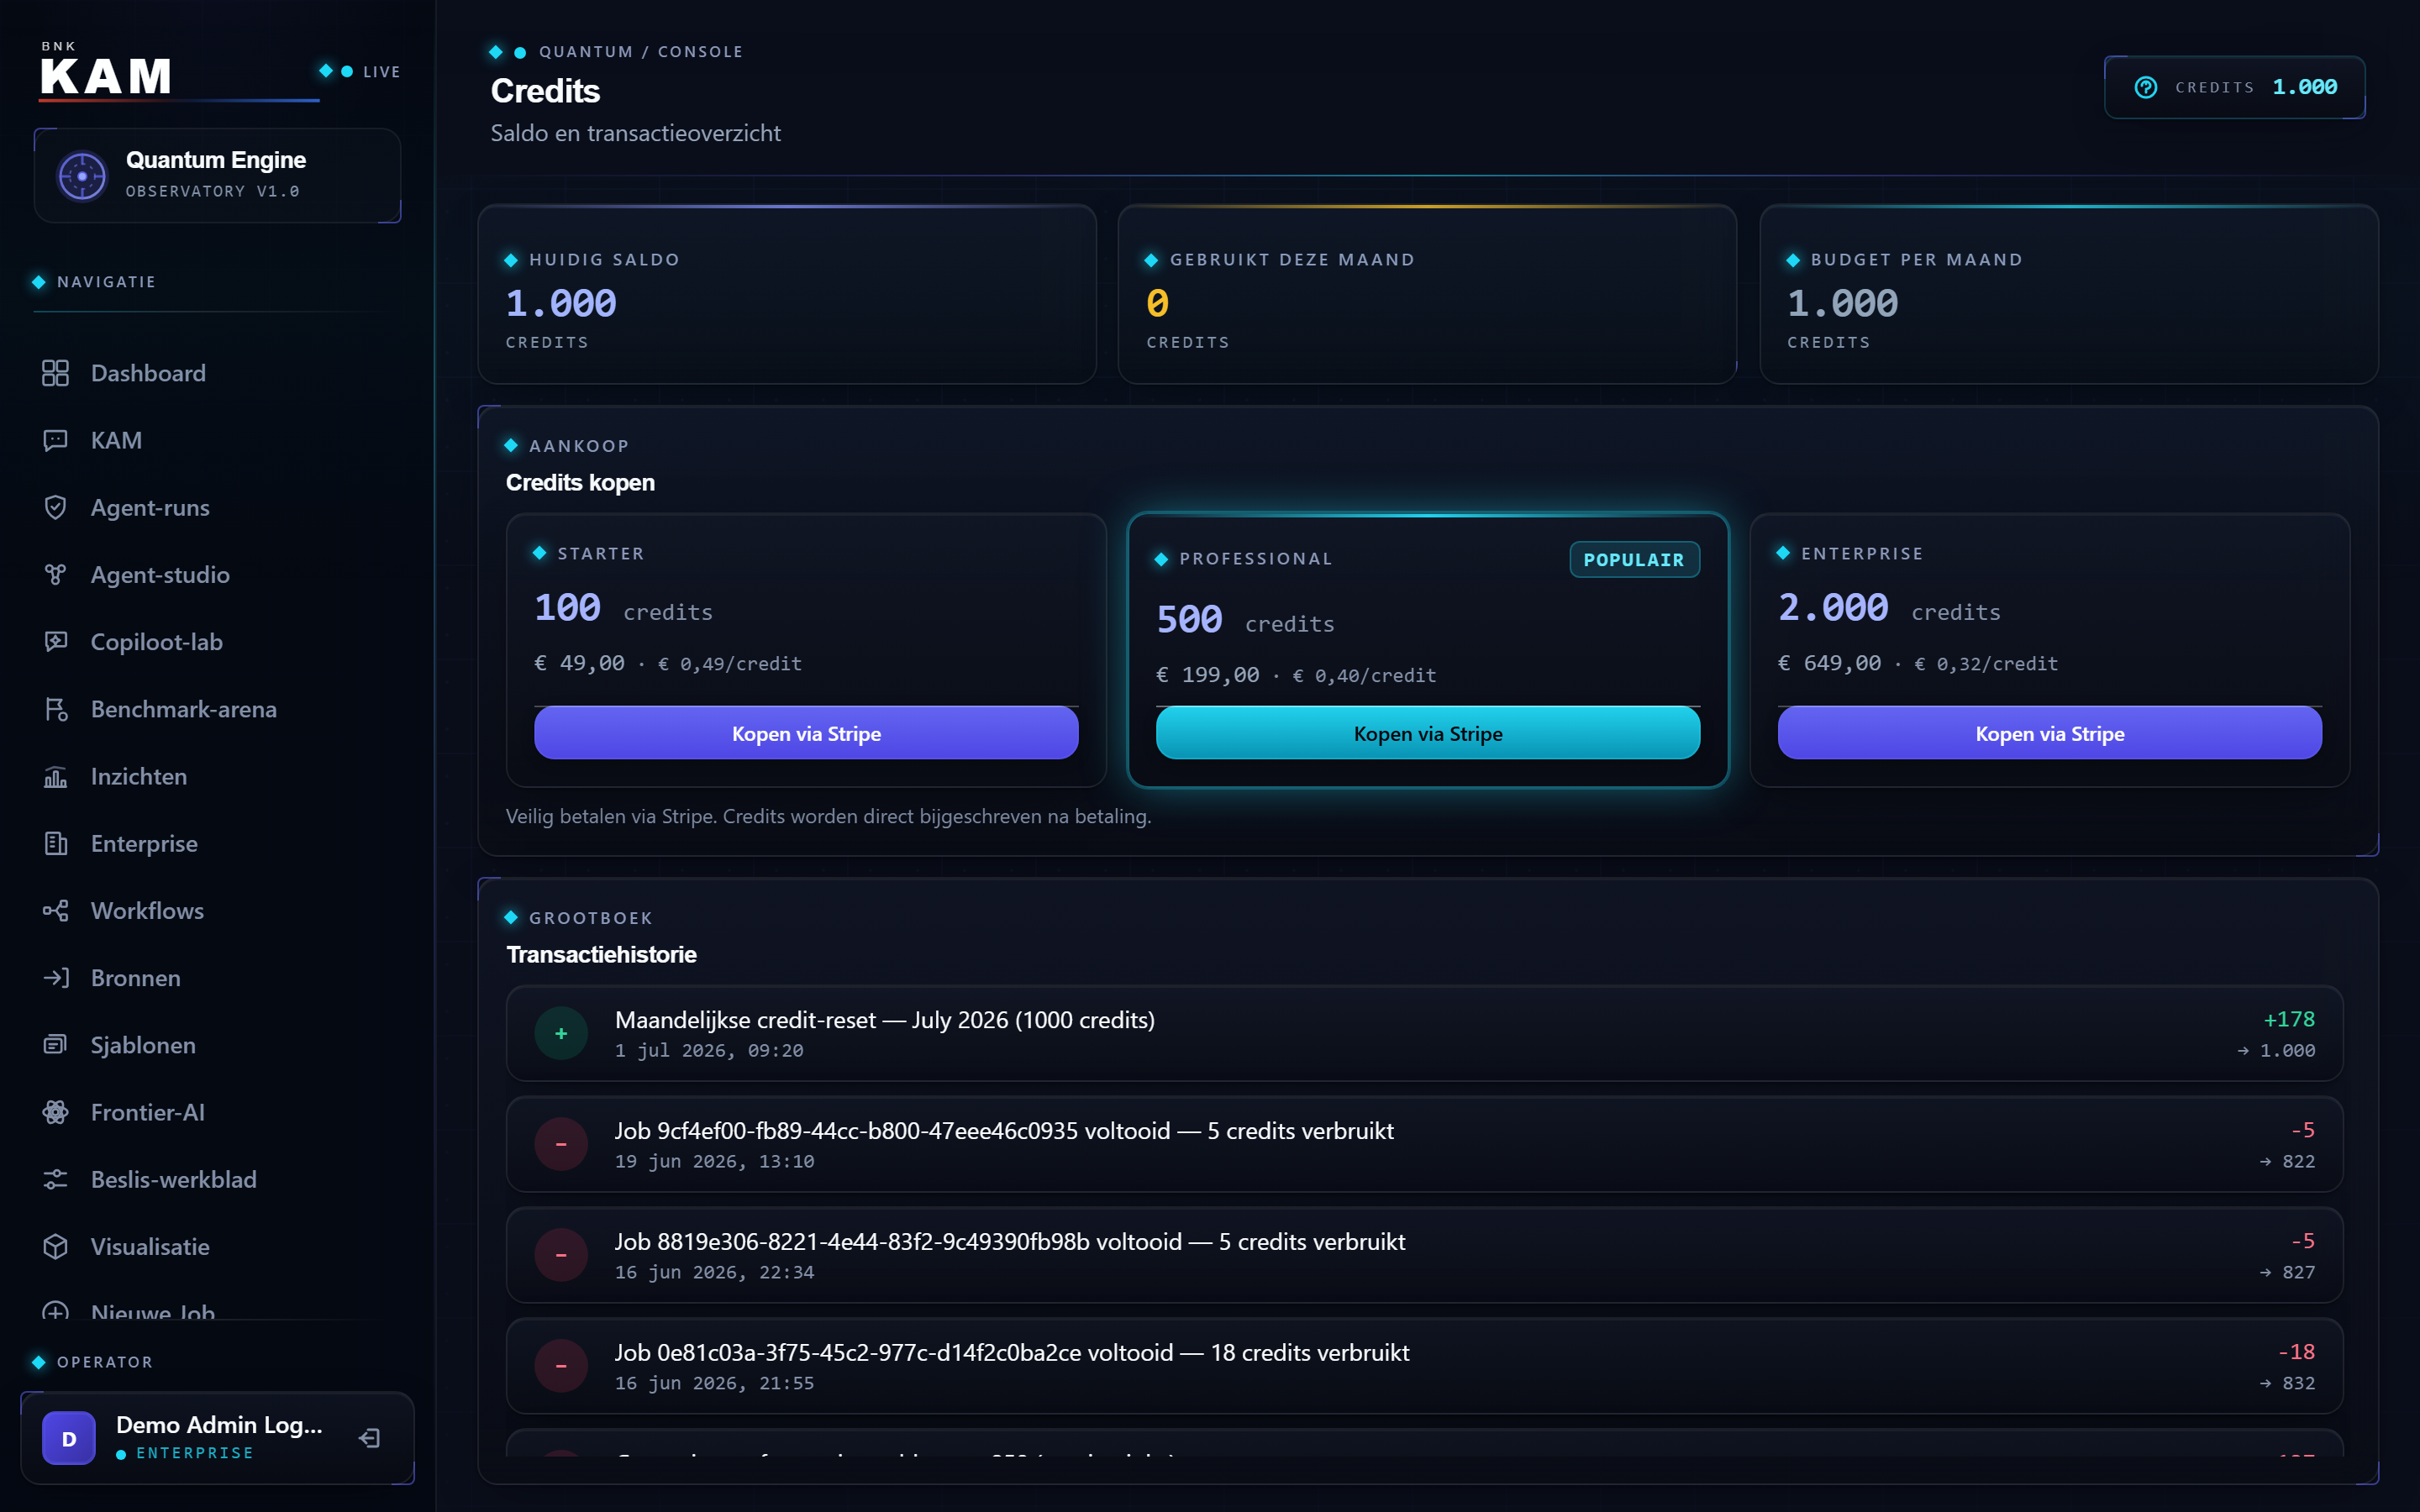The height and width of the screenshot is (1512, 2420).
Task: Click the '€ 199,00' Professional price
Action: pyautogui.click(x=1207, y=675)
